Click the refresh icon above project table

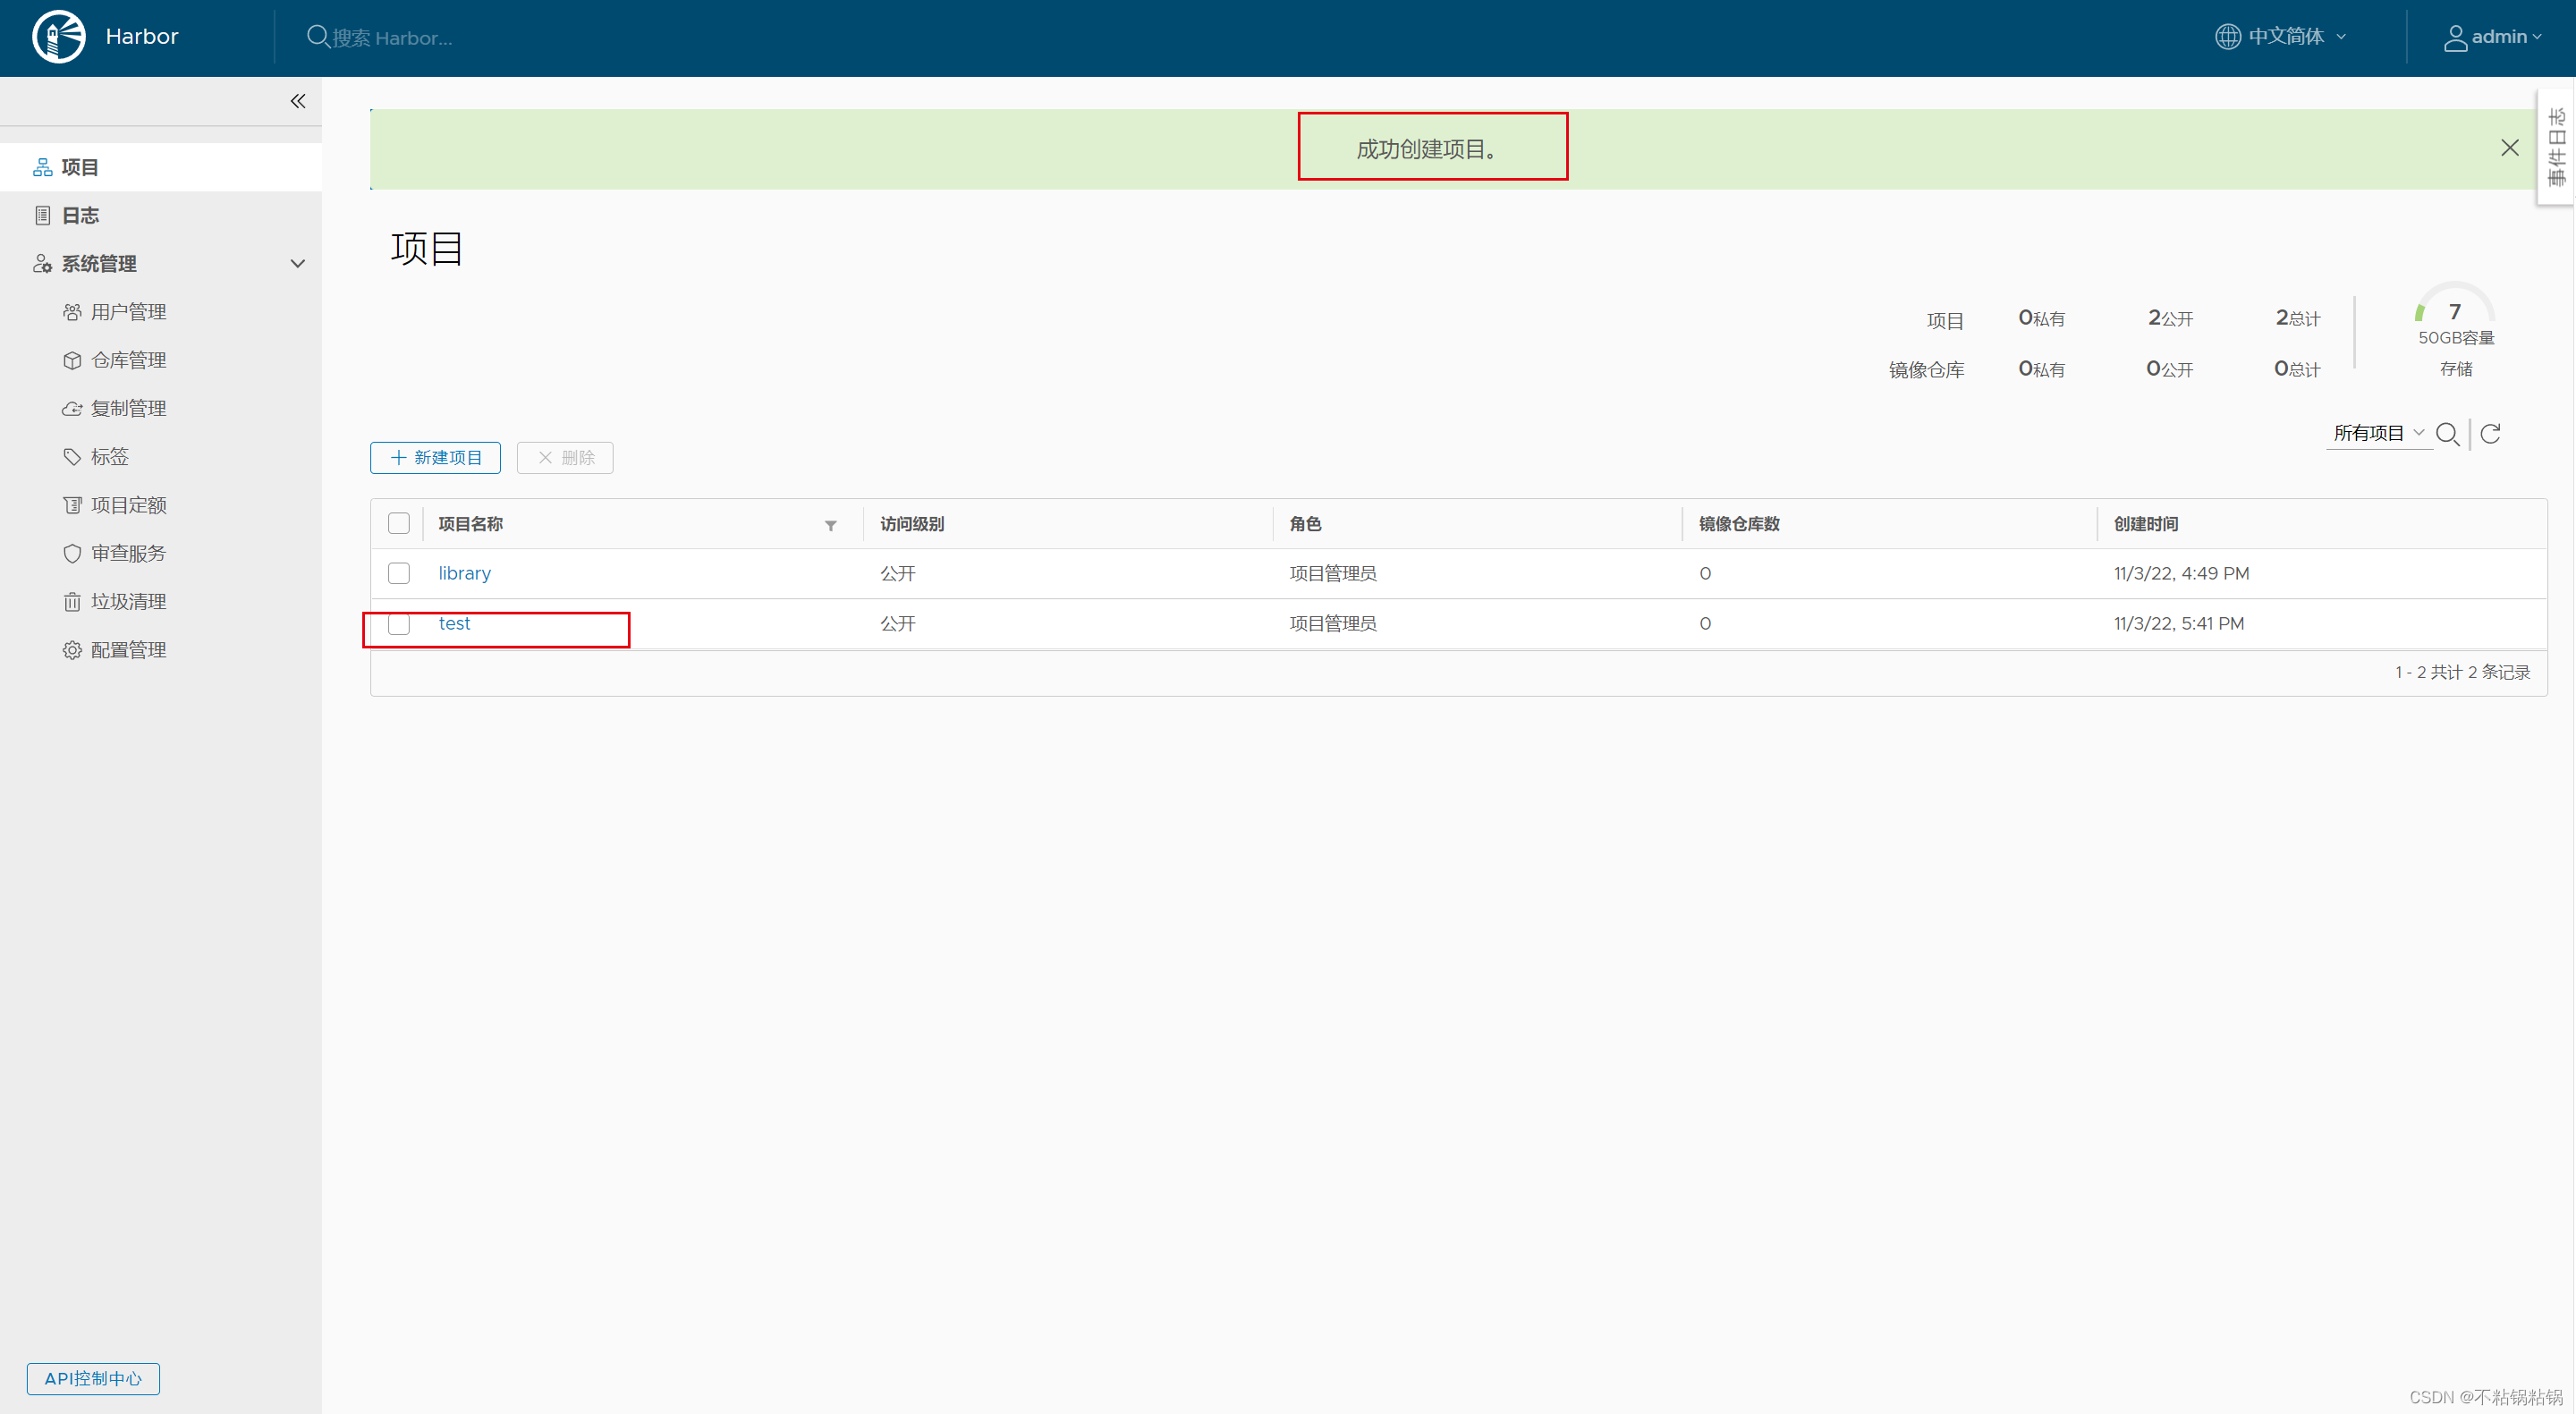2490,433
